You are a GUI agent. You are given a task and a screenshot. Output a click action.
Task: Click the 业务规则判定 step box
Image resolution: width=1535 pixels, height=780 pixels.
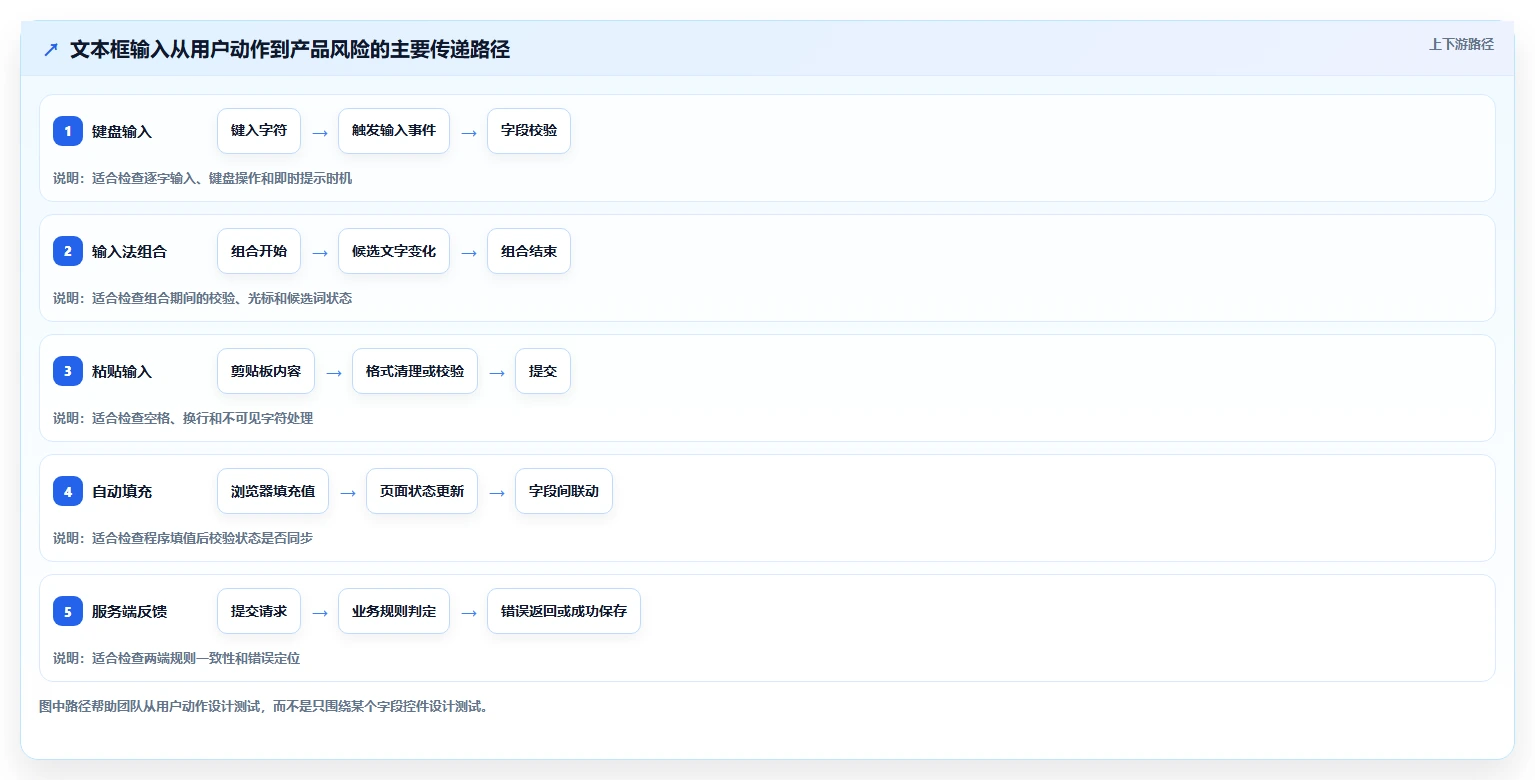(x=394, y=611)
